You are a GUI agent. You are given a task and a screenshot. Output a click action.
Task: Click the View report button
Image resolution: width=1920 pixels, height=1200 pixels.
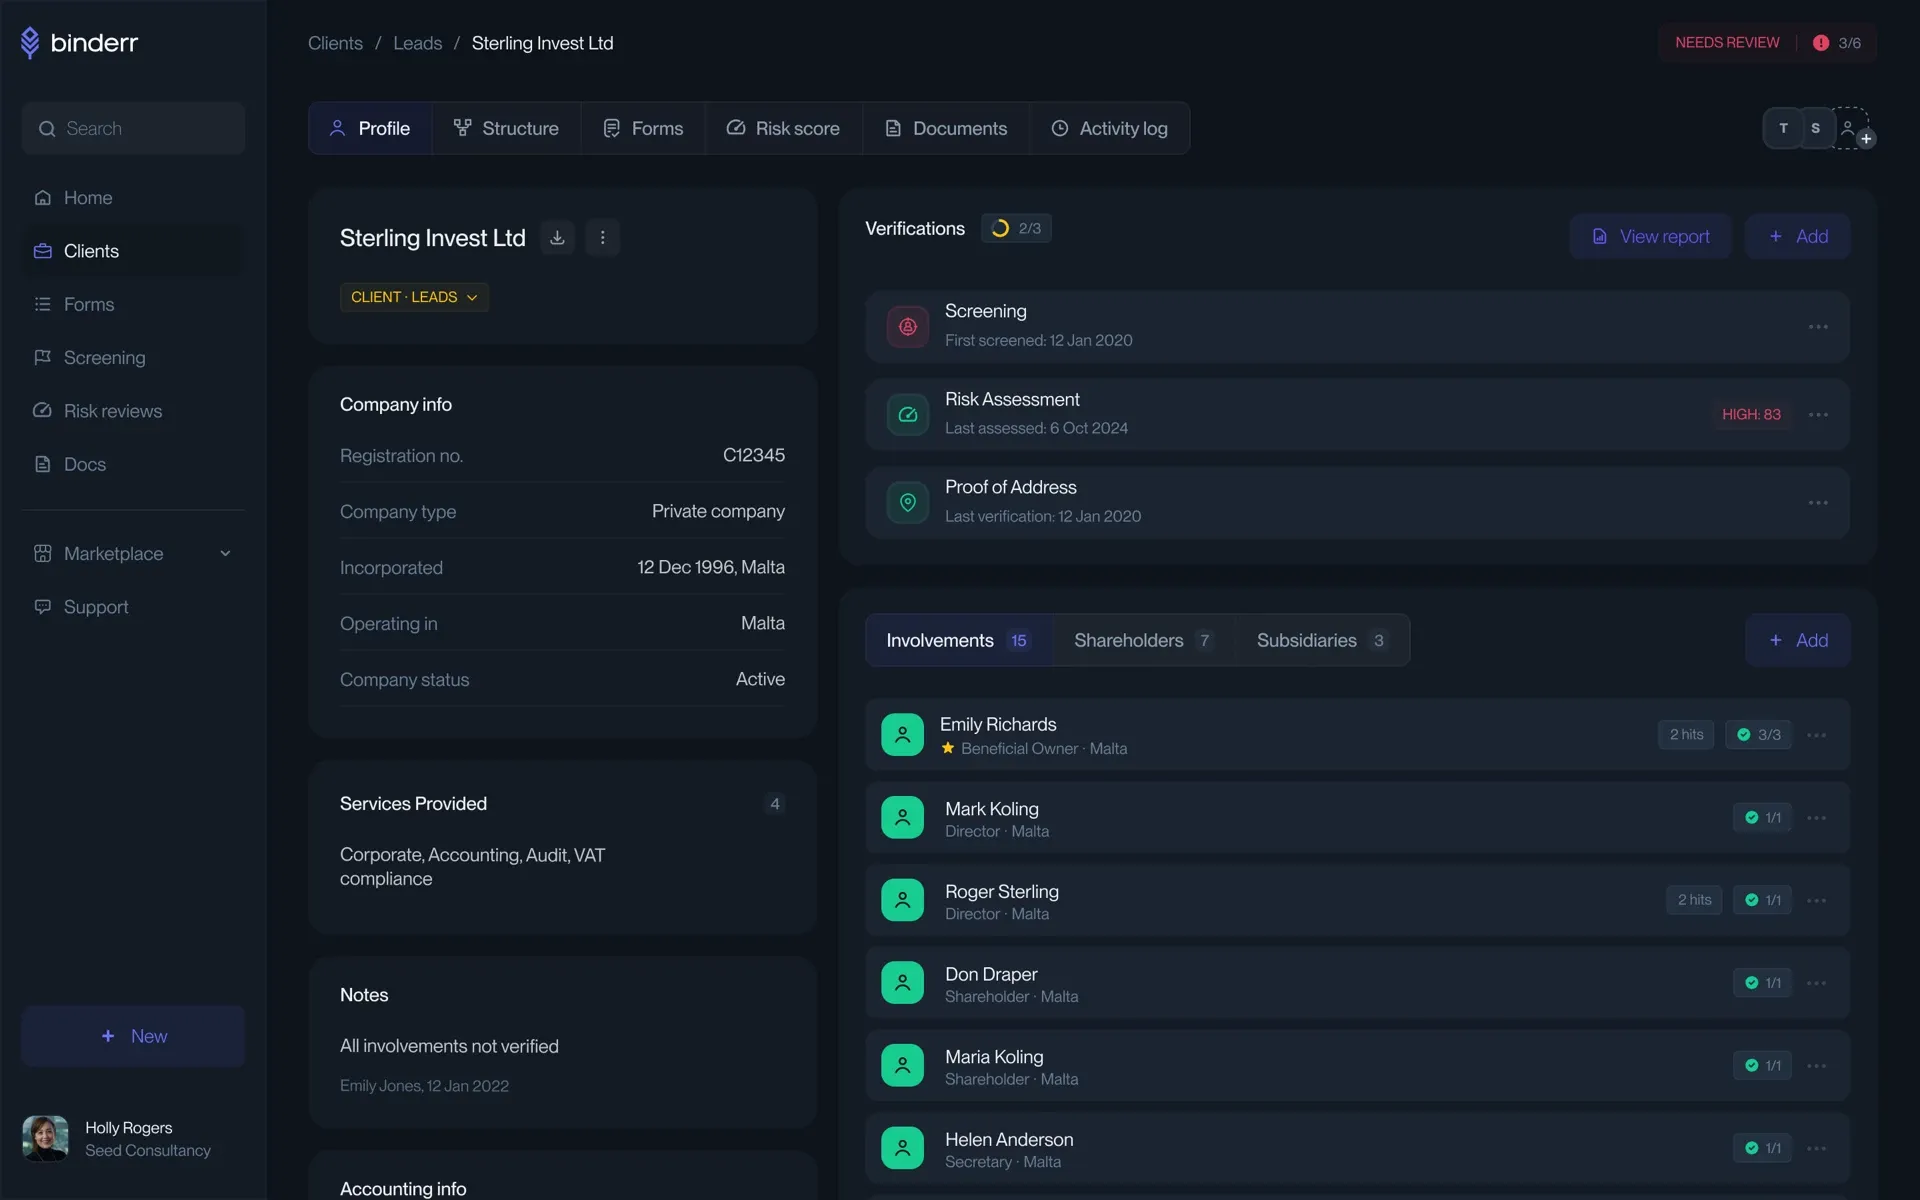[1650, 236]
